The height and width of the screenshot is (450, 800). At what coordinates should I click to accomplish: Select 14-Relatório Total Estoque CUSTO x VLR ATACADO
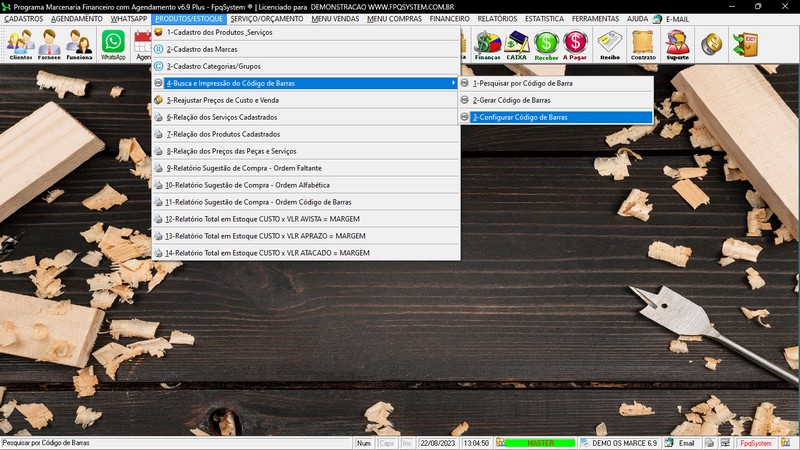point(306,253)
